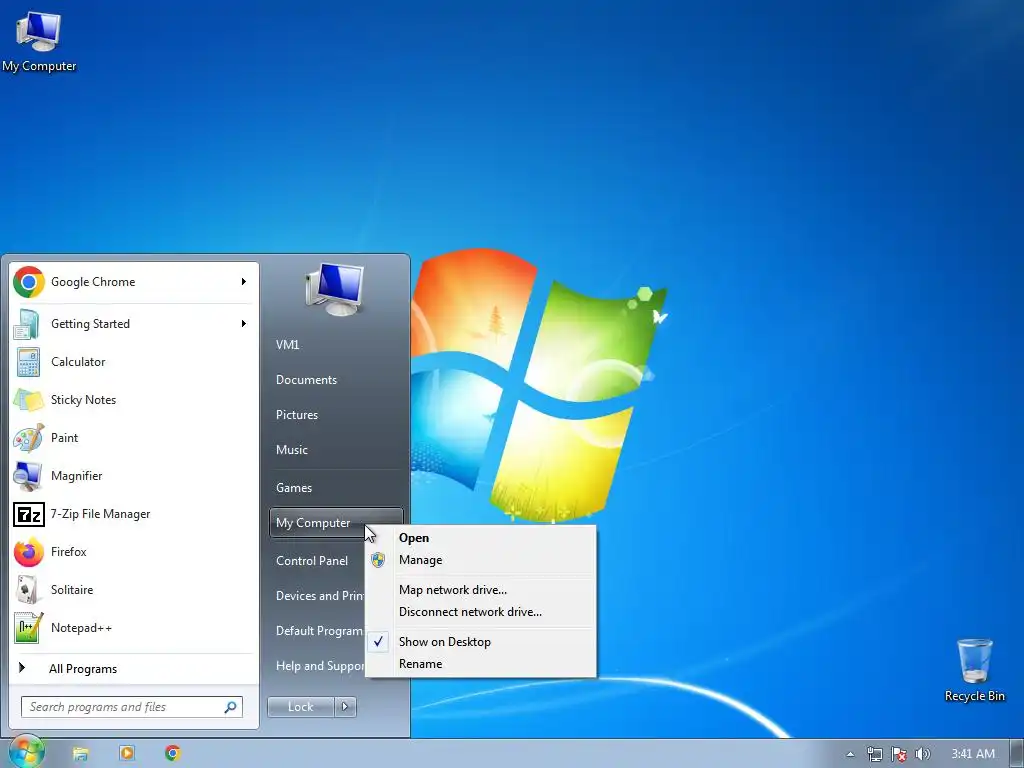Click the shield icon beside Manage
The image size is (1024, 768).
pos(378,560)
